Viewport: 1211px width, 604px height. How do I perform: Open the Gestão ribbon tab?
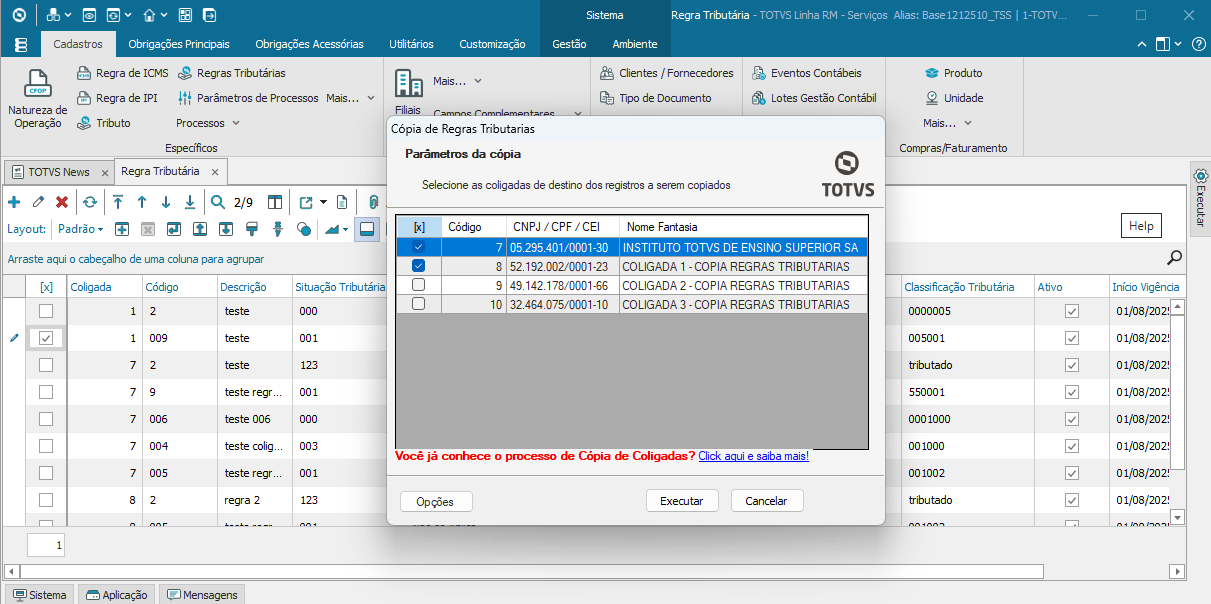coord(569,44)
